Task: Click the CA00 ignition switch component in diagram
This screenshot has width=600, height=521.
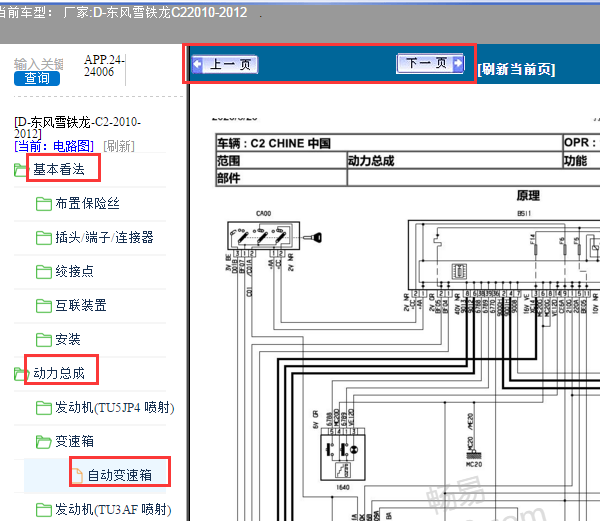Action: 263,235
